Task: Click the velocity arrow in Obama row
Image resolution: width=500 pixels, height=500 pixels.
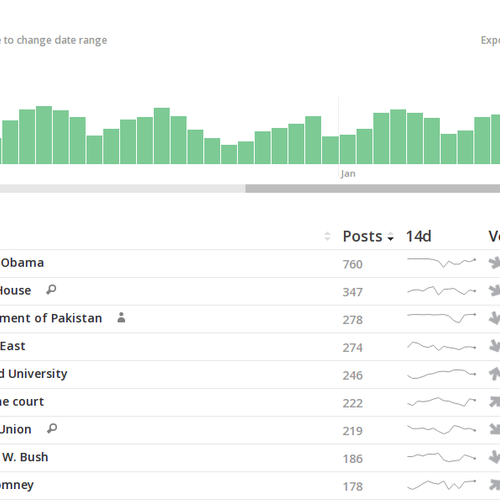Action: 495,263
